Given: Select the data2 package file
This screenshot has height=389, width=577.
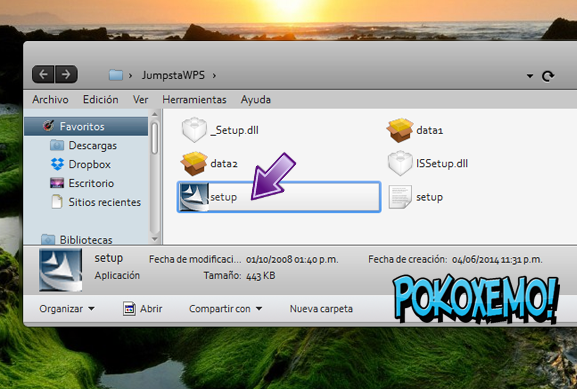Looking at the screenshot, I should point(209,163).
